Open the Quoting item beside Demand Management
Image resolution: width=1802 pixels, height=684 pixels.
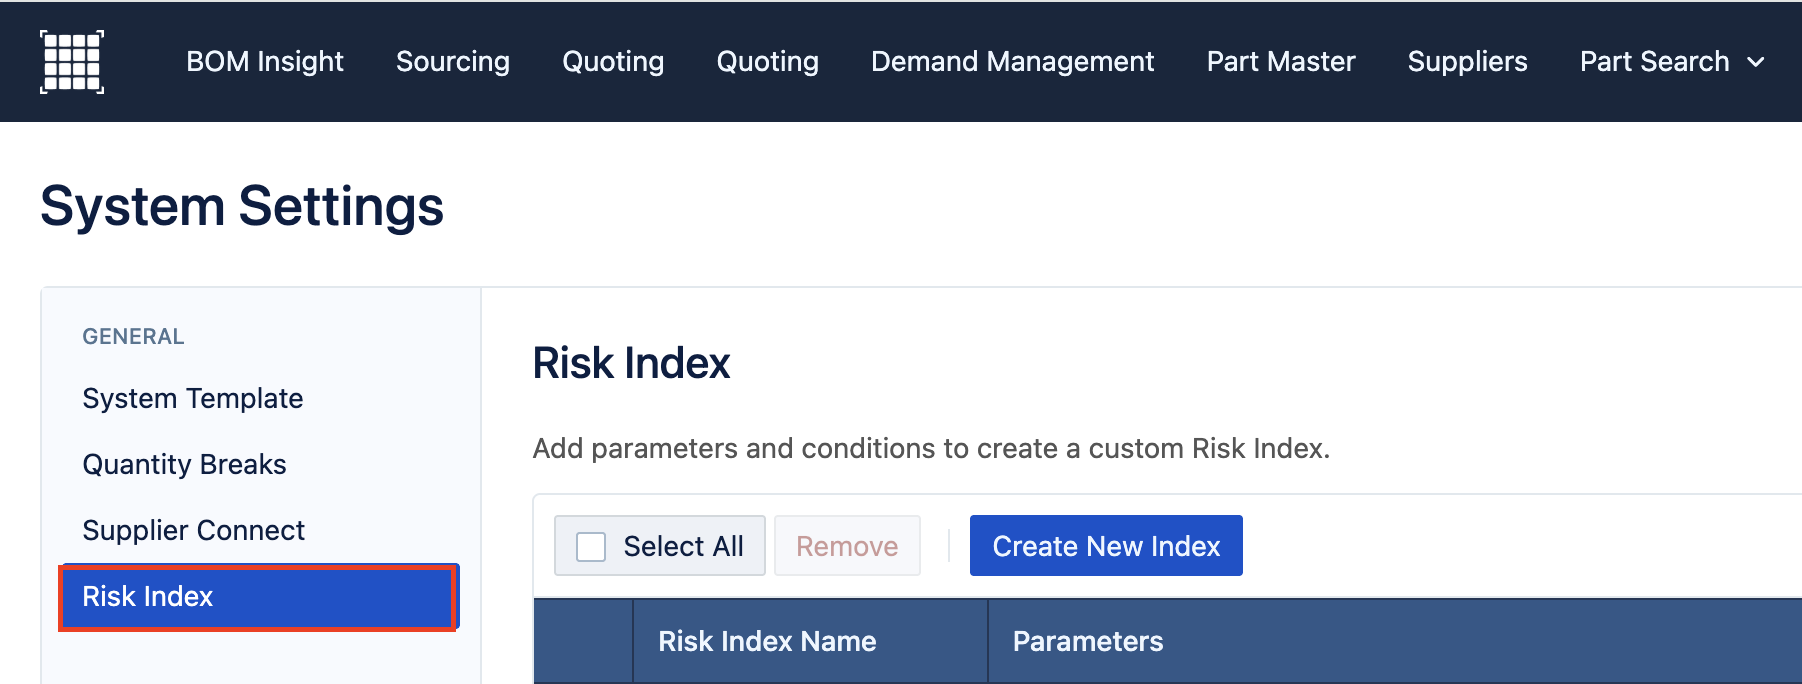coord(768,62)
